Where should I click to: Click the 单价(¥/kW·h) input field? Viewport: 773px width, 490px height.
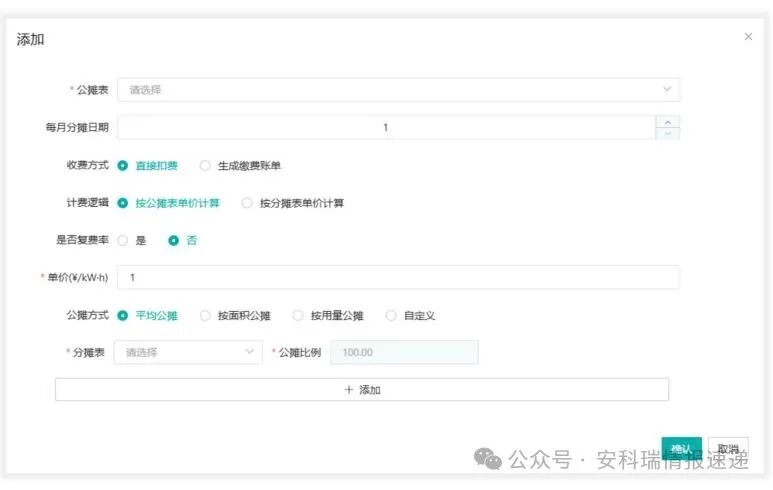click(x=398, y=277)
